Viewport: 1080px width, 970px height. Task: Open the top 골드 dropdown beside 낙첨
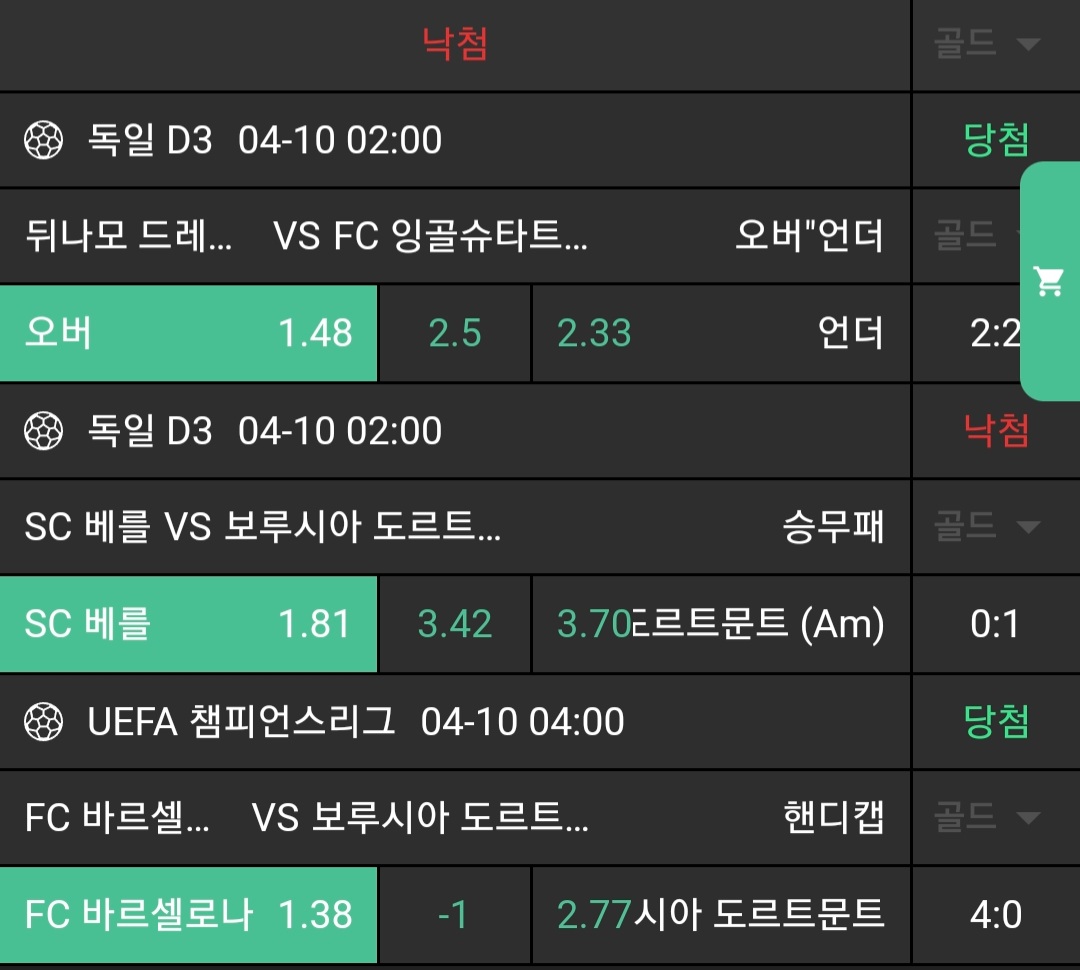pos(987,44)
